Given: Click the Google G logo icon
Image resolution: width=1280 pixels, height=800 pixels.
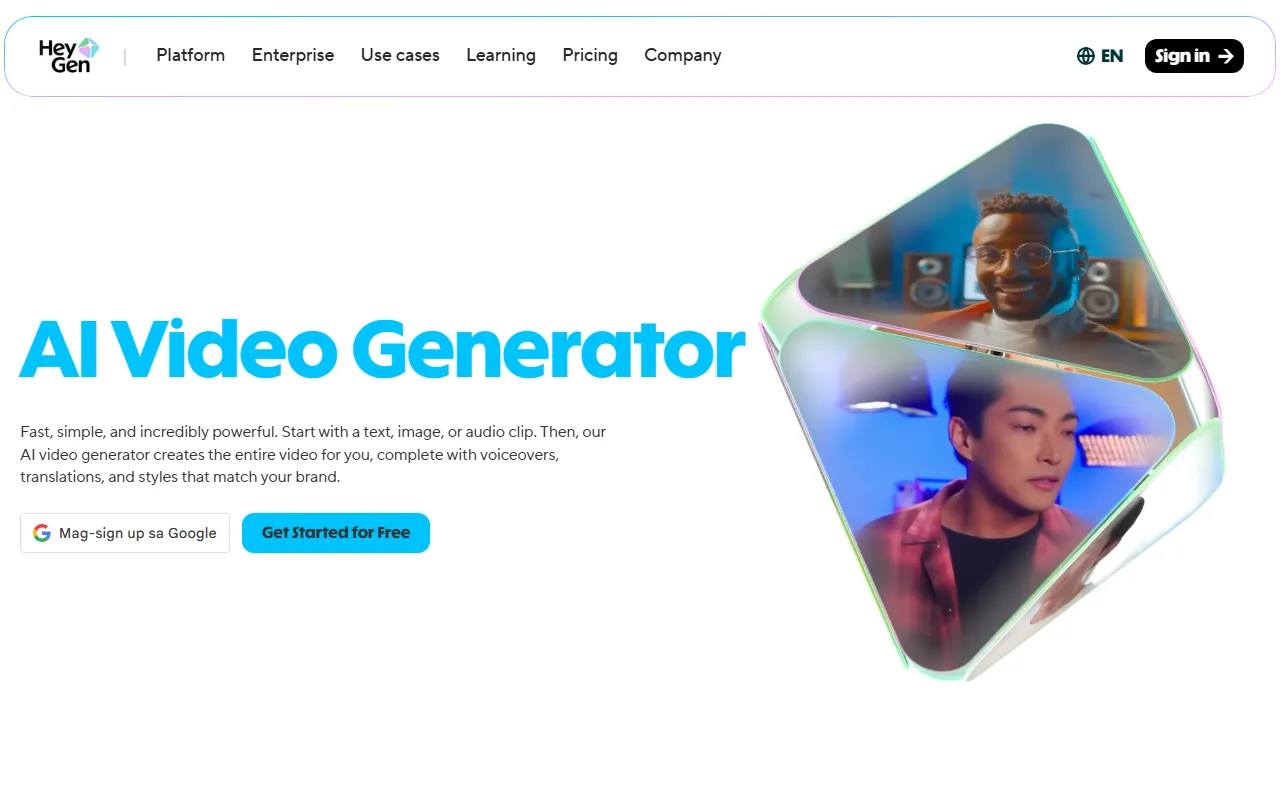Looking at the screenshot, I should pyautogui.click(x=42, y=533).
